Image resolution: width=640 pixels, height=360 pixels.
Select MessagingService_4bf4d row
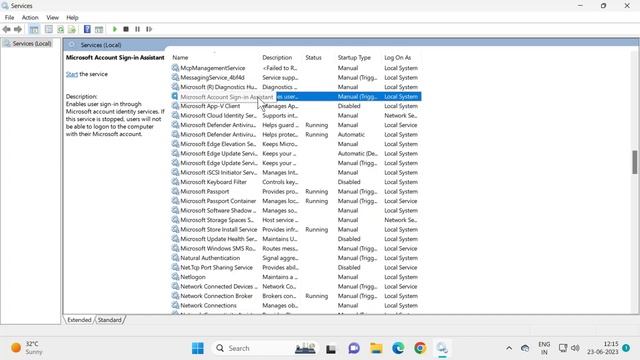coord(296,78)
